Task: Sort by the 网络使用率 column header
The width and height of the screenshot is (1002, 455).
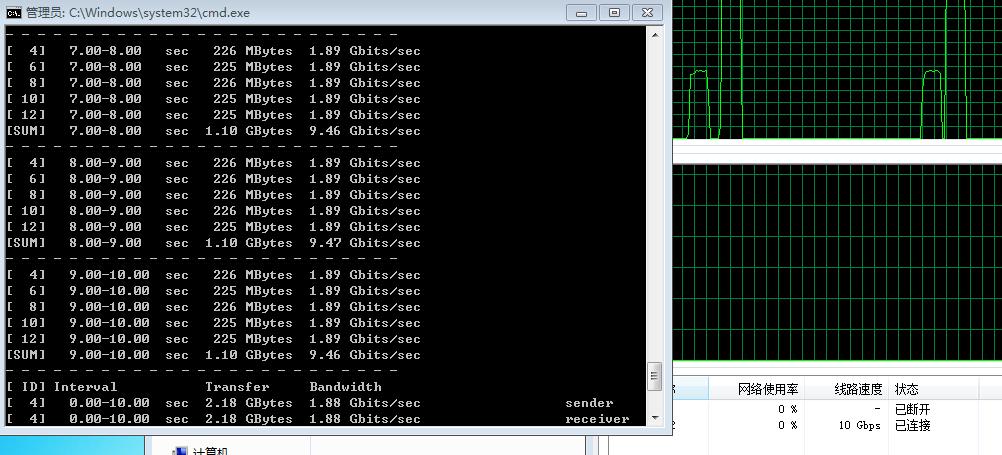Action: [x=768, y=389]
